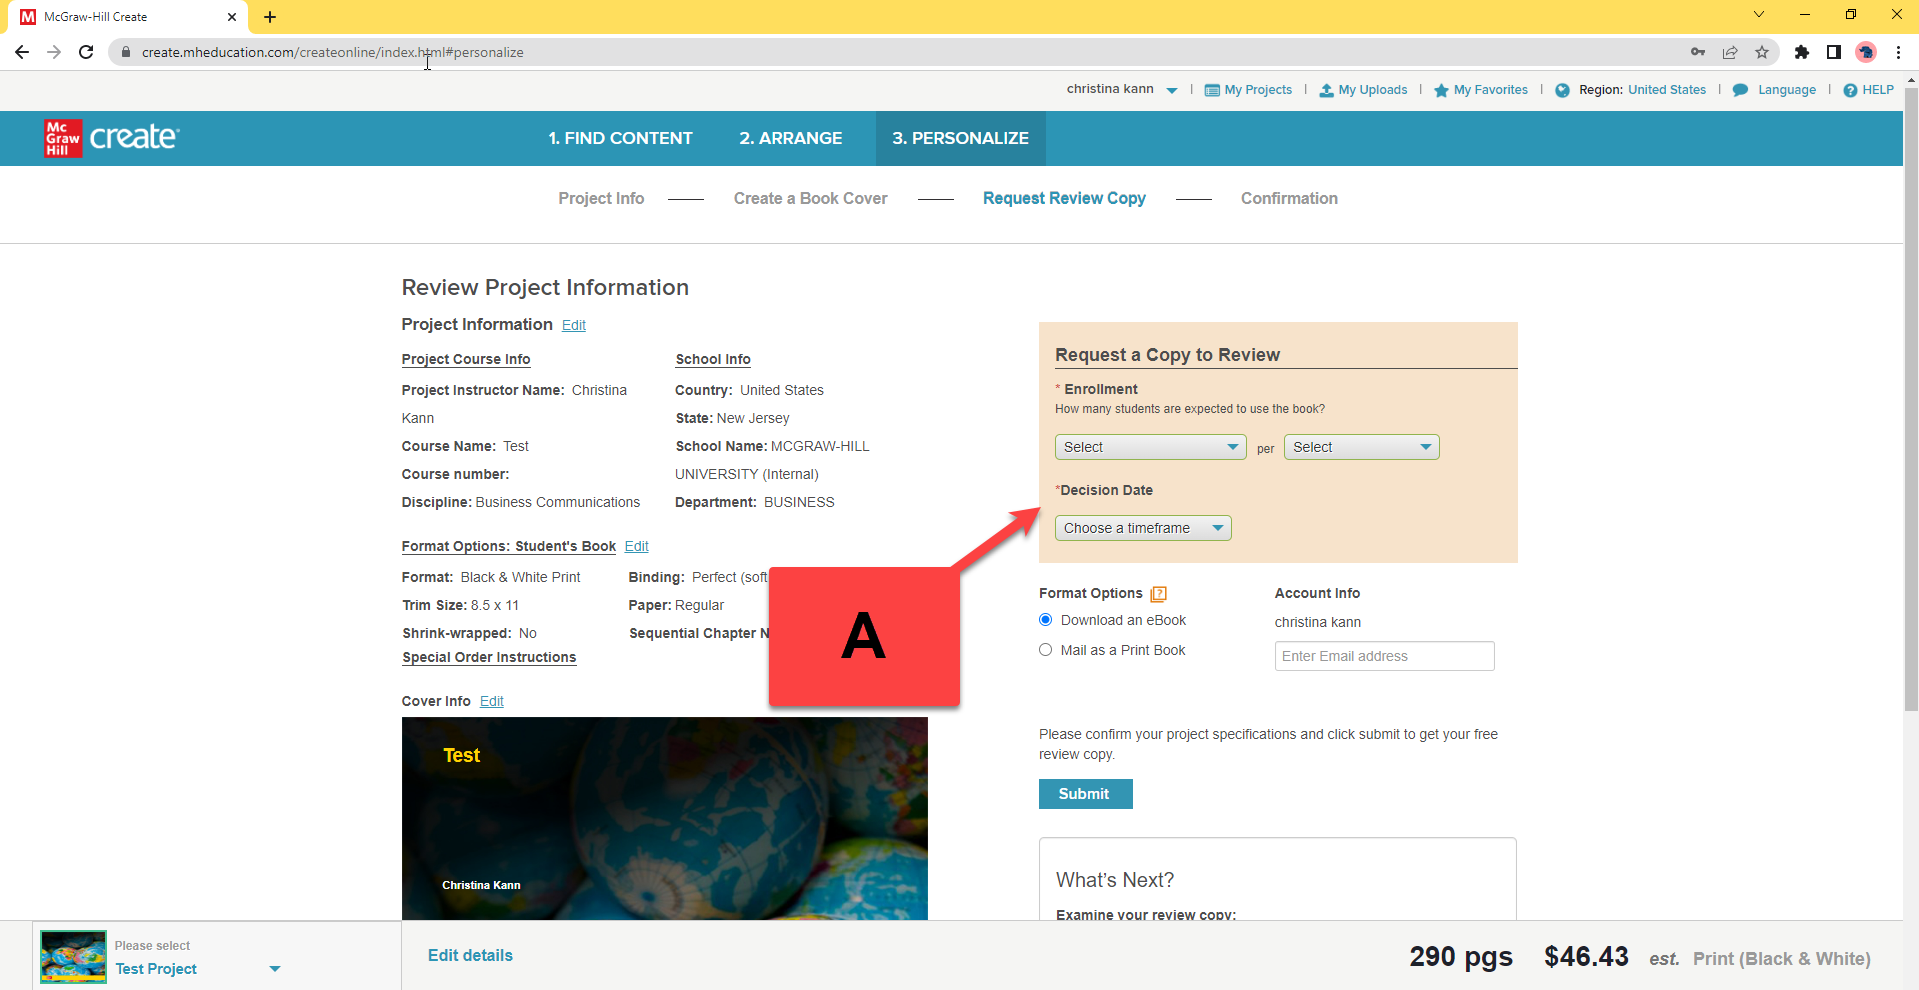Expand the Test Project selector

click(x=275, y=969)
